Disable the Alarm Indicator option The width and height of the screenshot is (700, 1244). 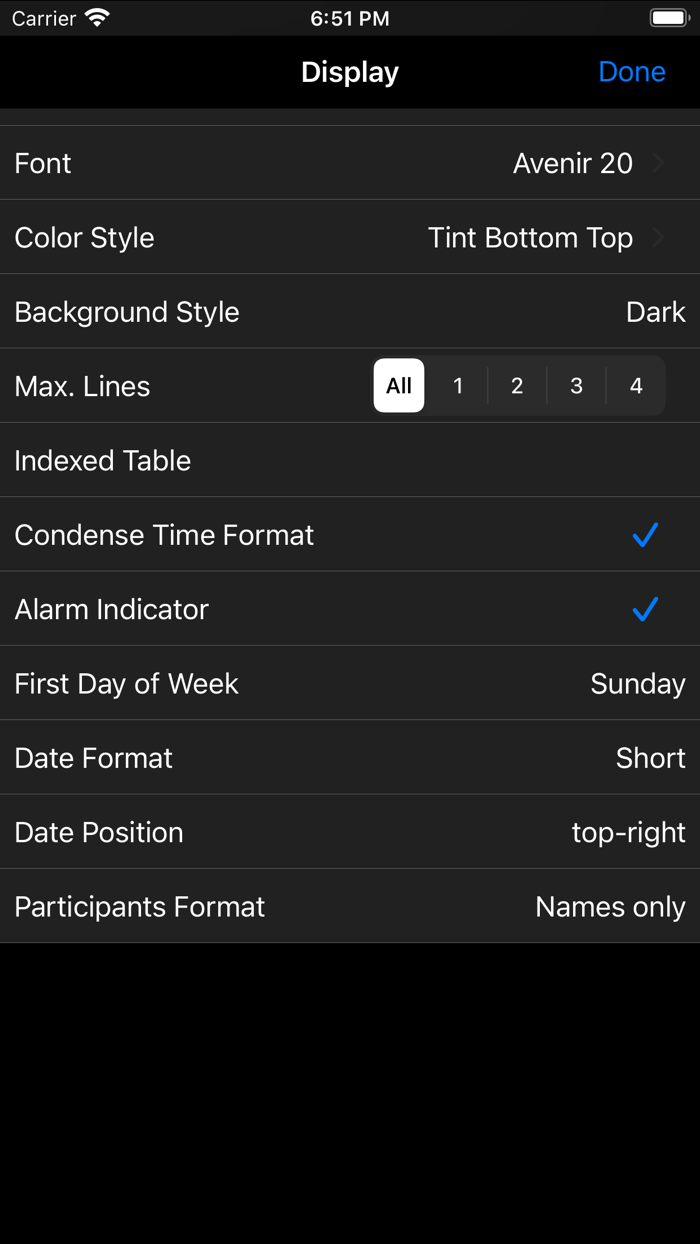[350, 609]
